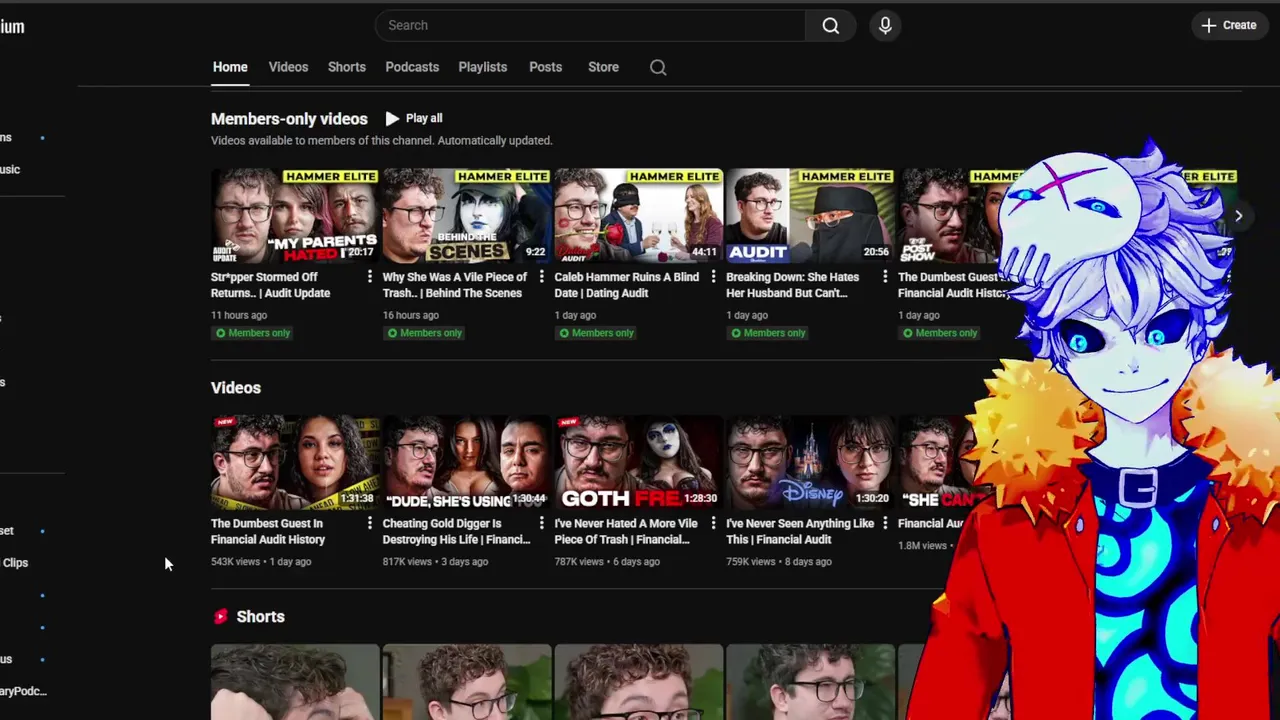The height and width of the screenshot is (720, 1280).
Task: Switch to the Posts tab
Action: (545, 67)
